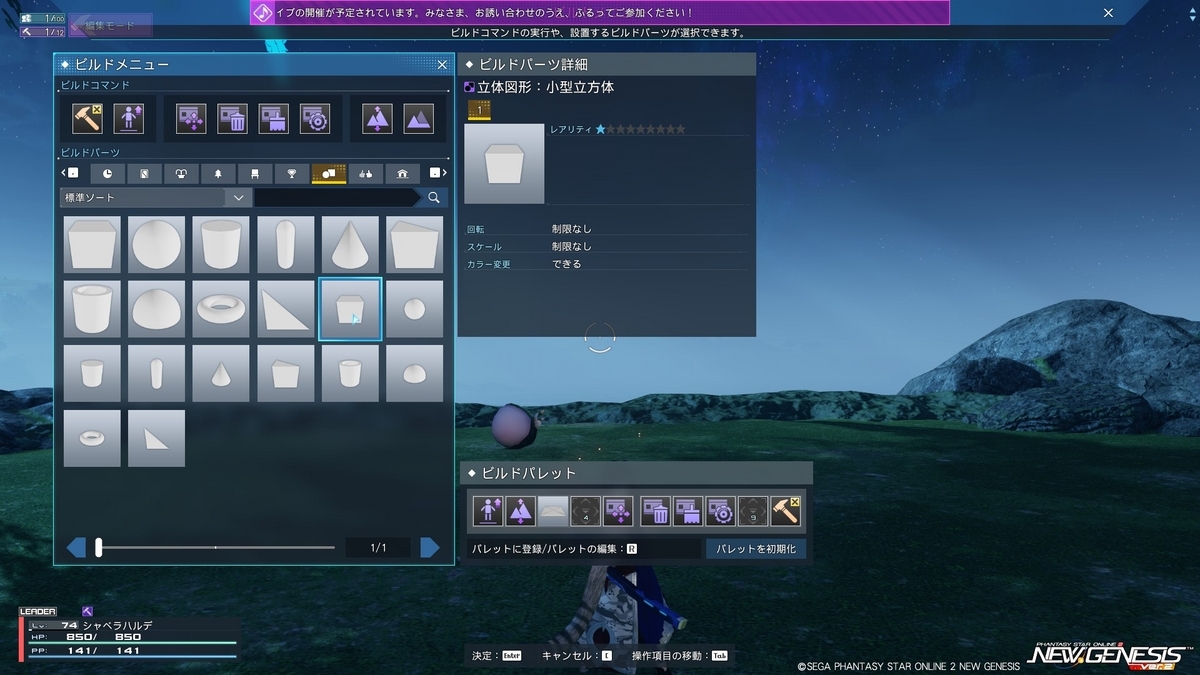Select character-lift icon in Build Palette
Viewport: 1200px width, 675px height.
(x=488, y=512)
